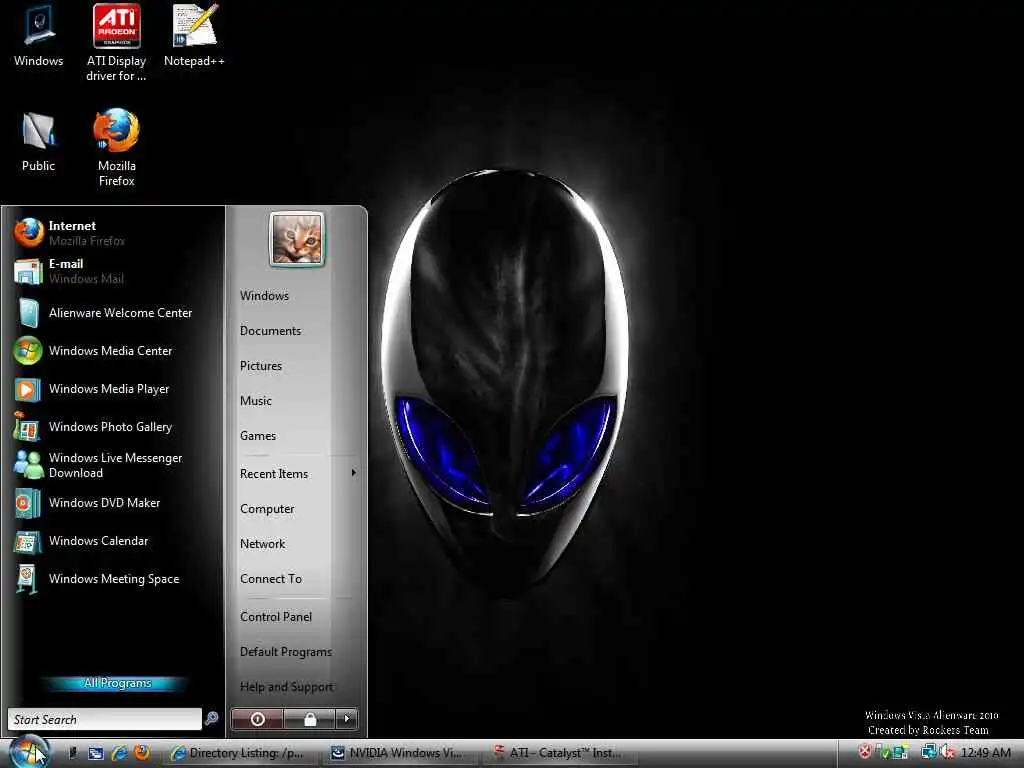
Task: Click the 12:49 AM clock
Action: point(985,752)
